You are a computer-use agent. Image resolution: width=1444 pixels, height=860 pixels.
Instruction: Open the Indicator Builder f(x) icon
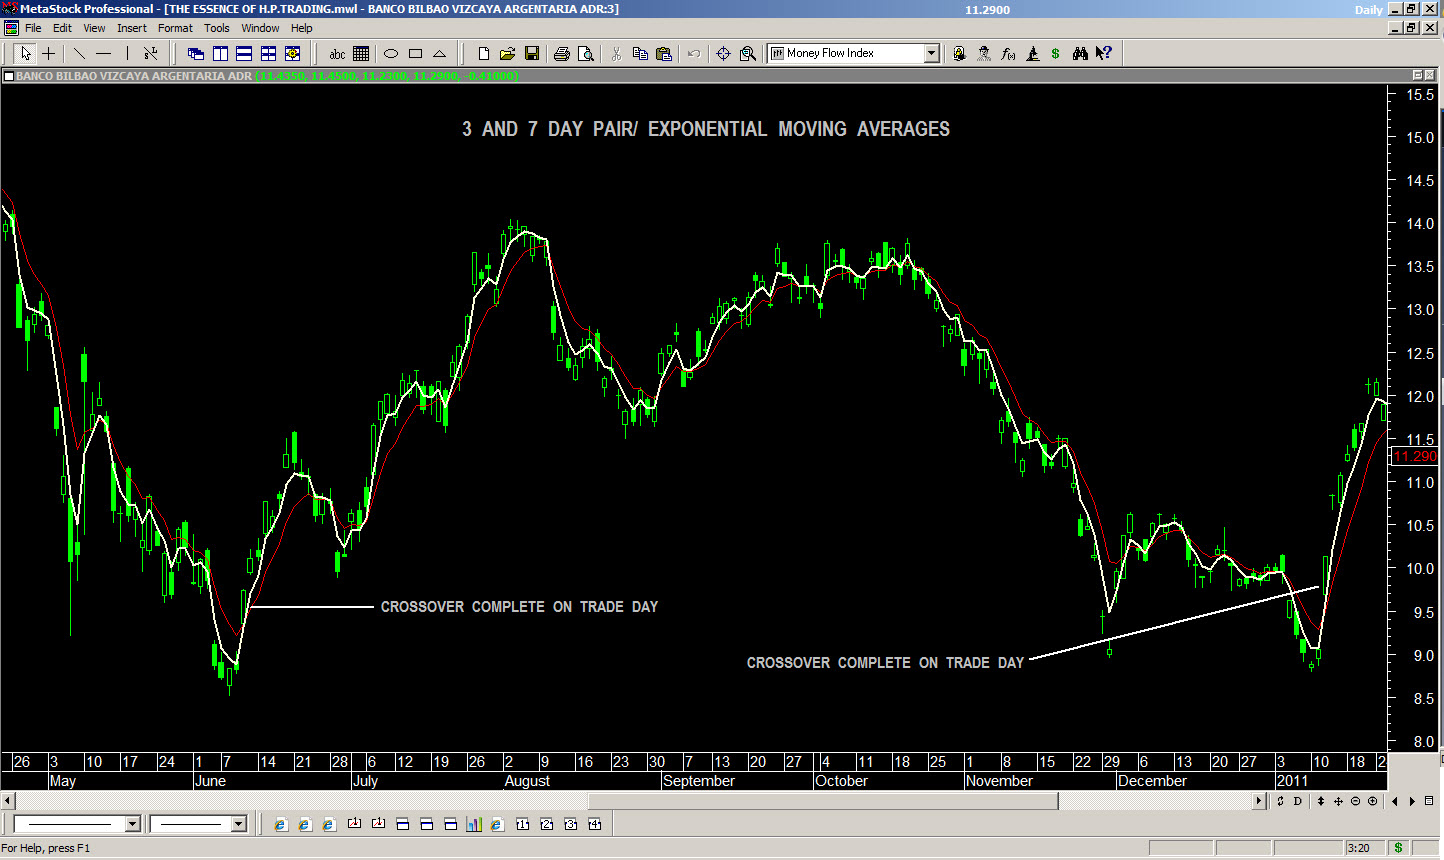tap(1008, 54)
